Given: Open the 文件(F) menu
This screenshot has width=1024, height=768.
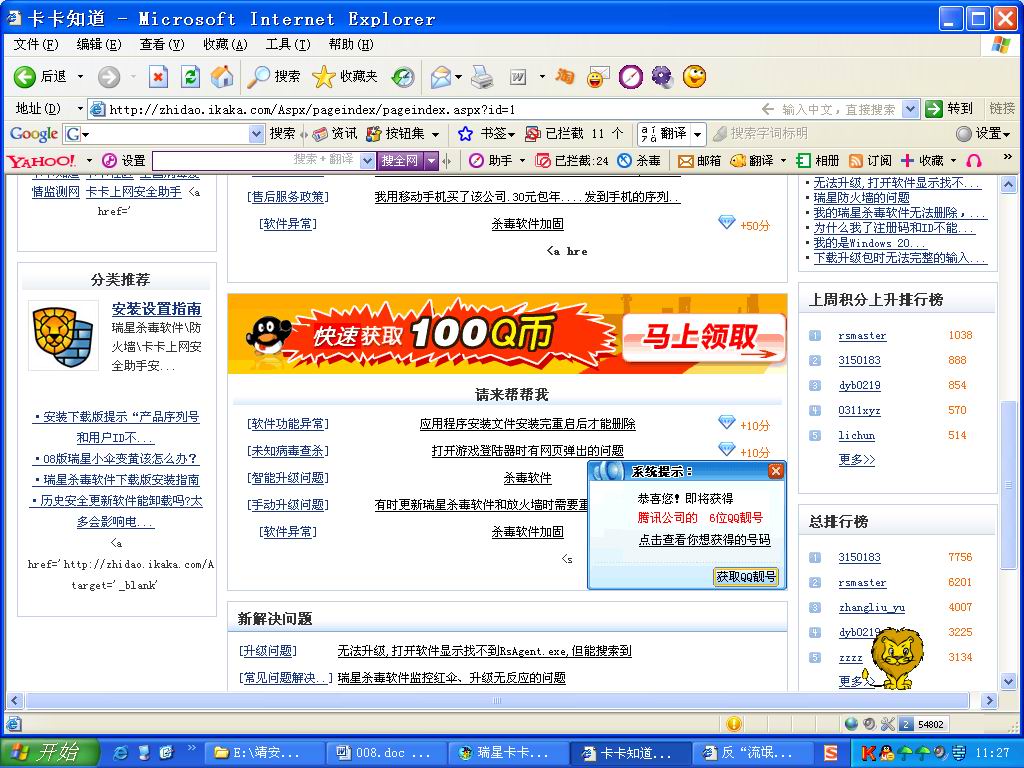Looking at the screenshot, I should [x=36, y=44].
